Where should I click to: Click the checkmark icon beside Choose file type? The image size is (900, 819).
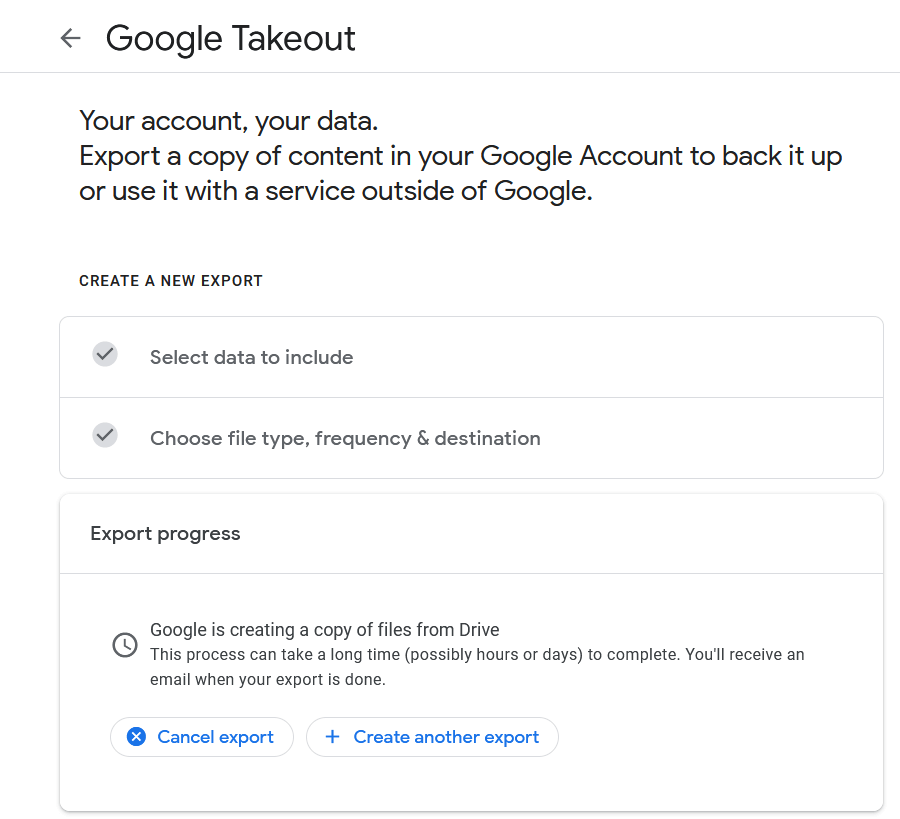coord(105,435)
